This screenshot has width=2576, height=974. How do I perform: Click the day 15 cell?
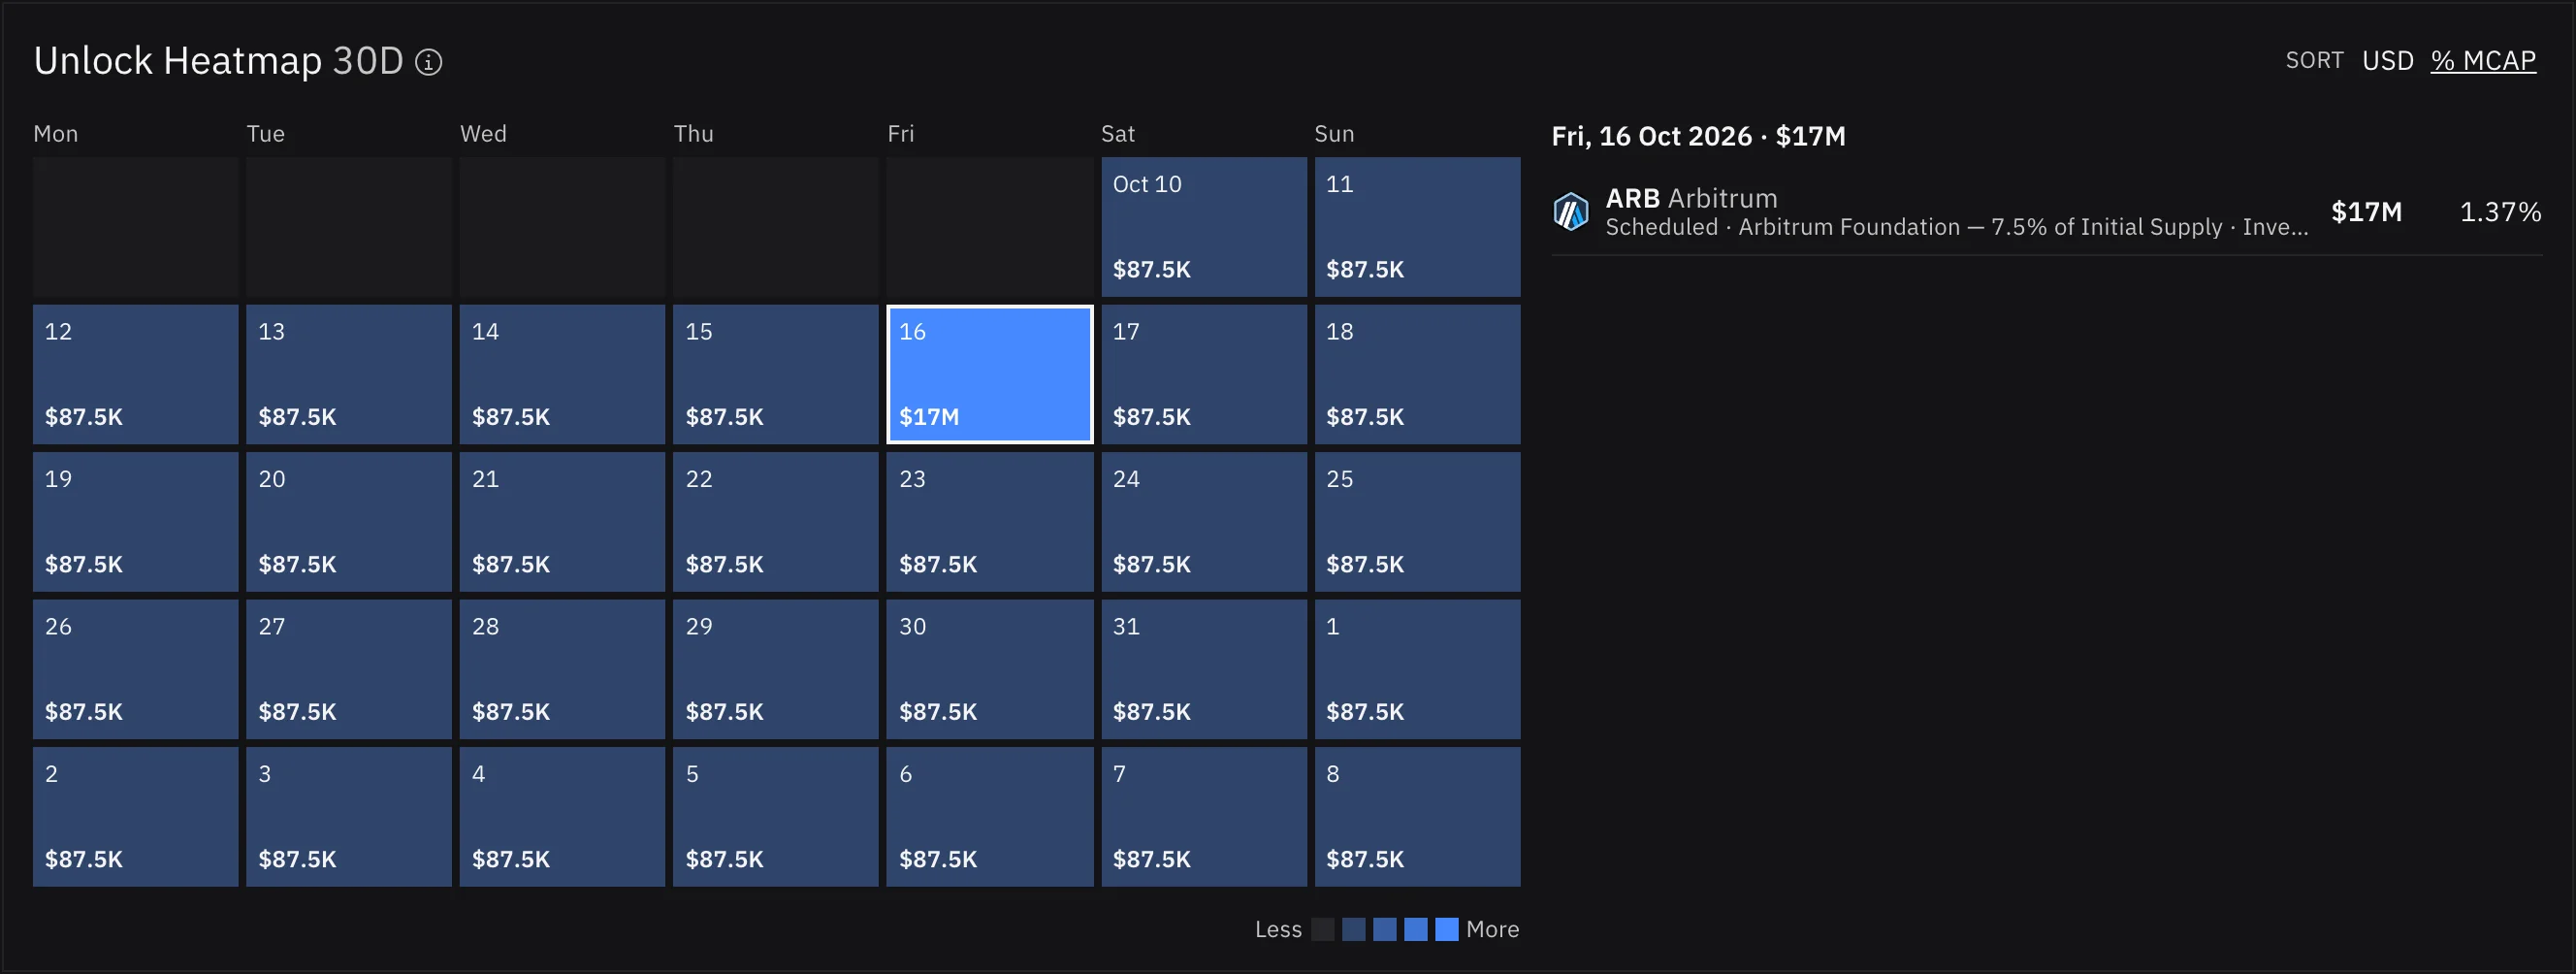tap(776, 374)
